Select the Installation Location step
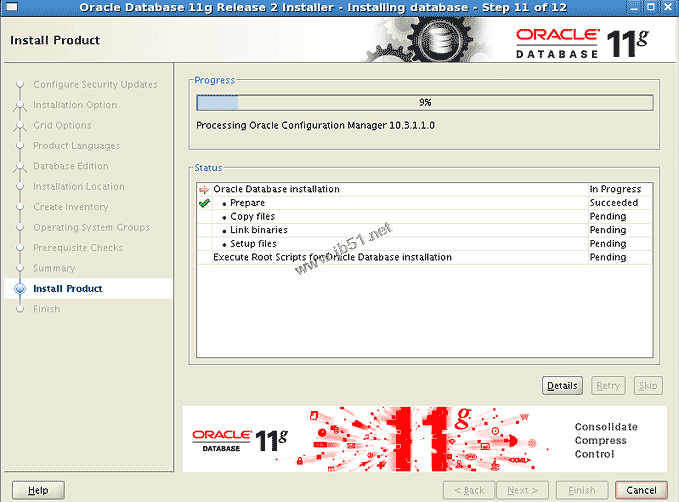Image resolution: width=679 pixels, height=502 pixels. point(79,186)
